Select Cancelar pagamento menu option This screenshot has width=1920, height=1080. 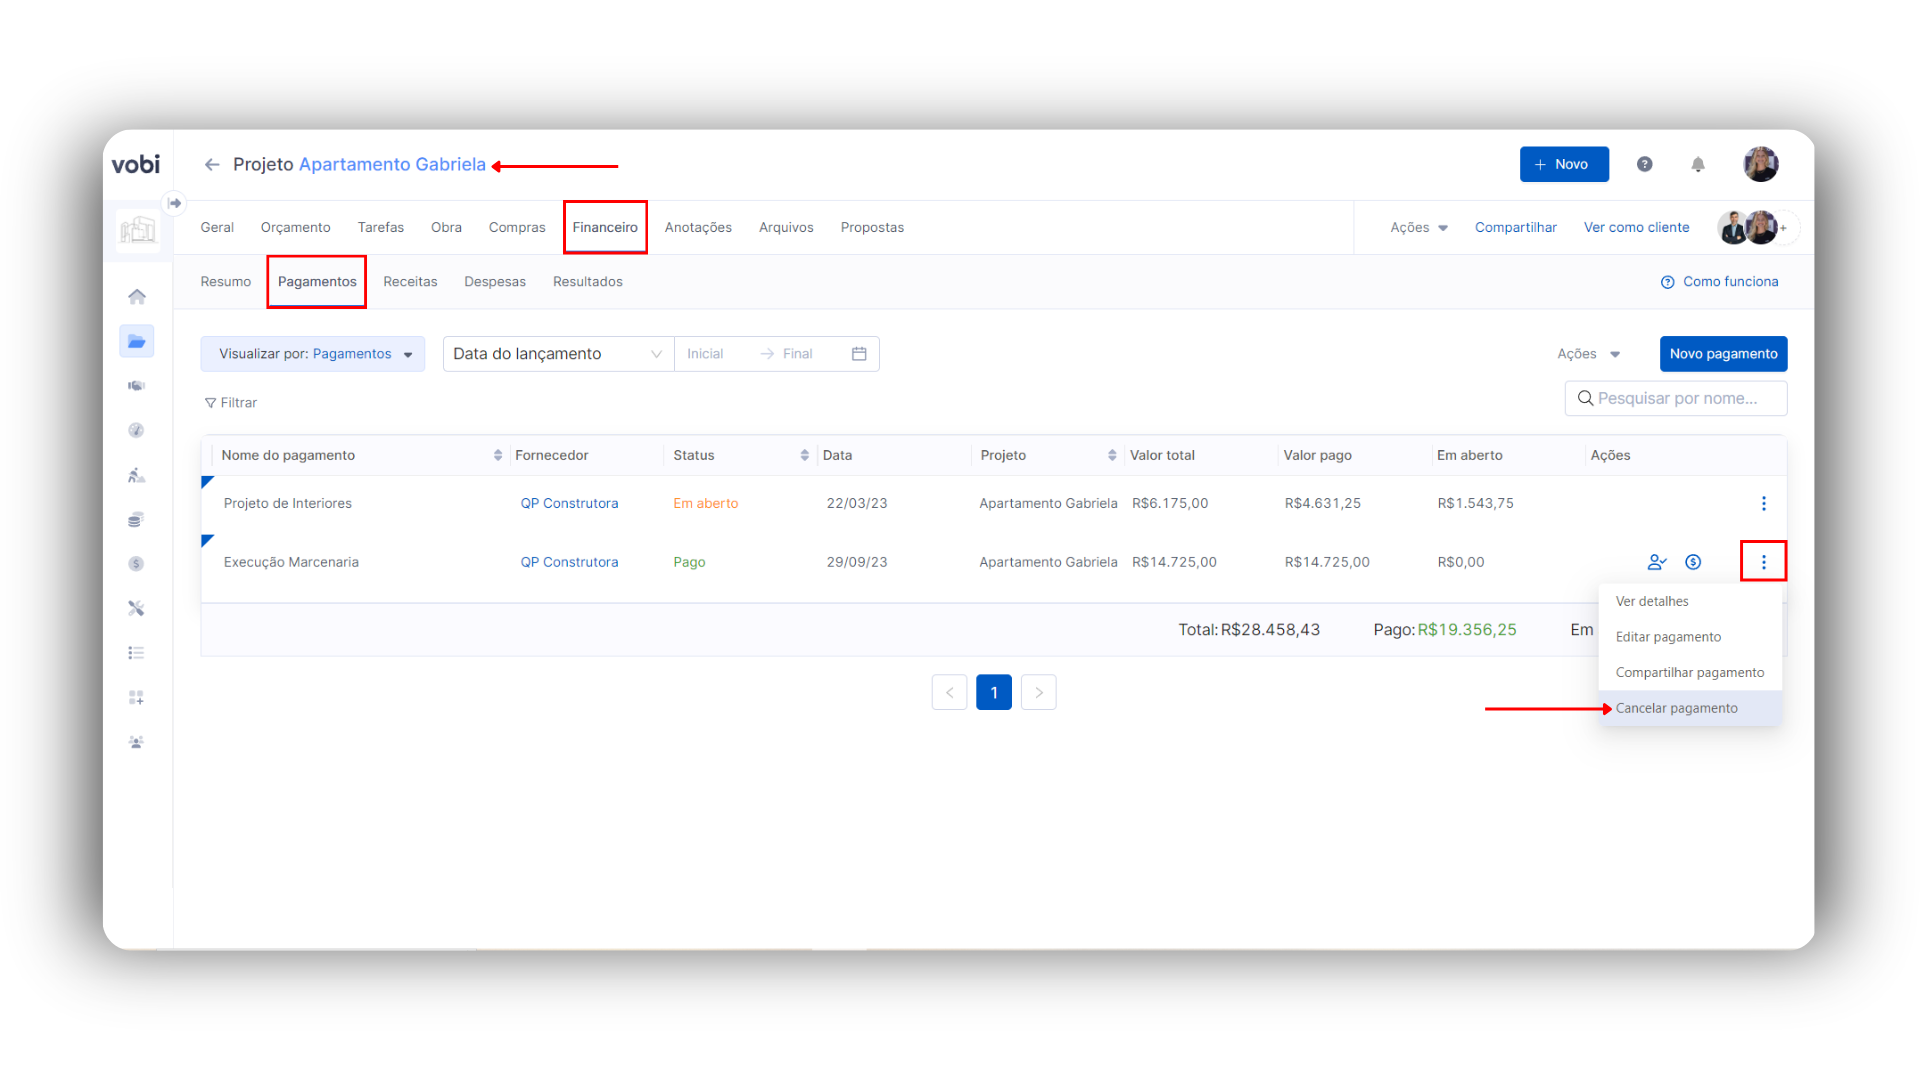(x=1676, y=708)
